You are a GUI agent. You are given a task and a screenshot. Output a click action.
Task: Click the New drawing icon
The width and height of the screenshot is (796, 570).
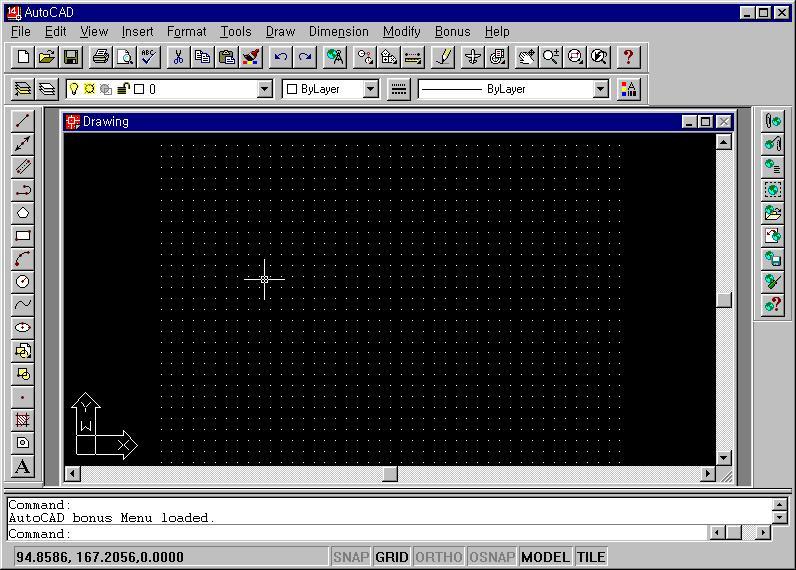(x=23, y=57)
